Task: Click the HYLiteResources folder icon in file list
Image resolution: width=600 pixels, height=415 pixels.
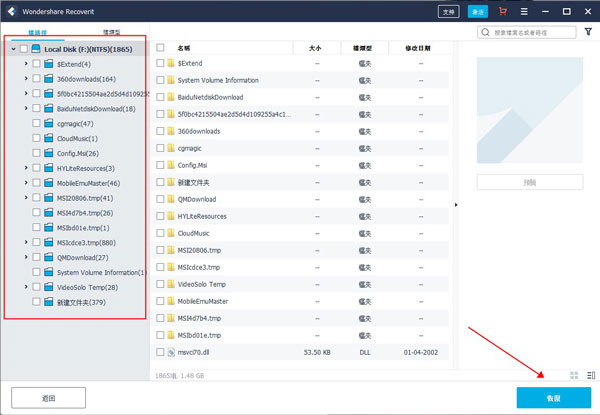Action: tap(171, 216)
